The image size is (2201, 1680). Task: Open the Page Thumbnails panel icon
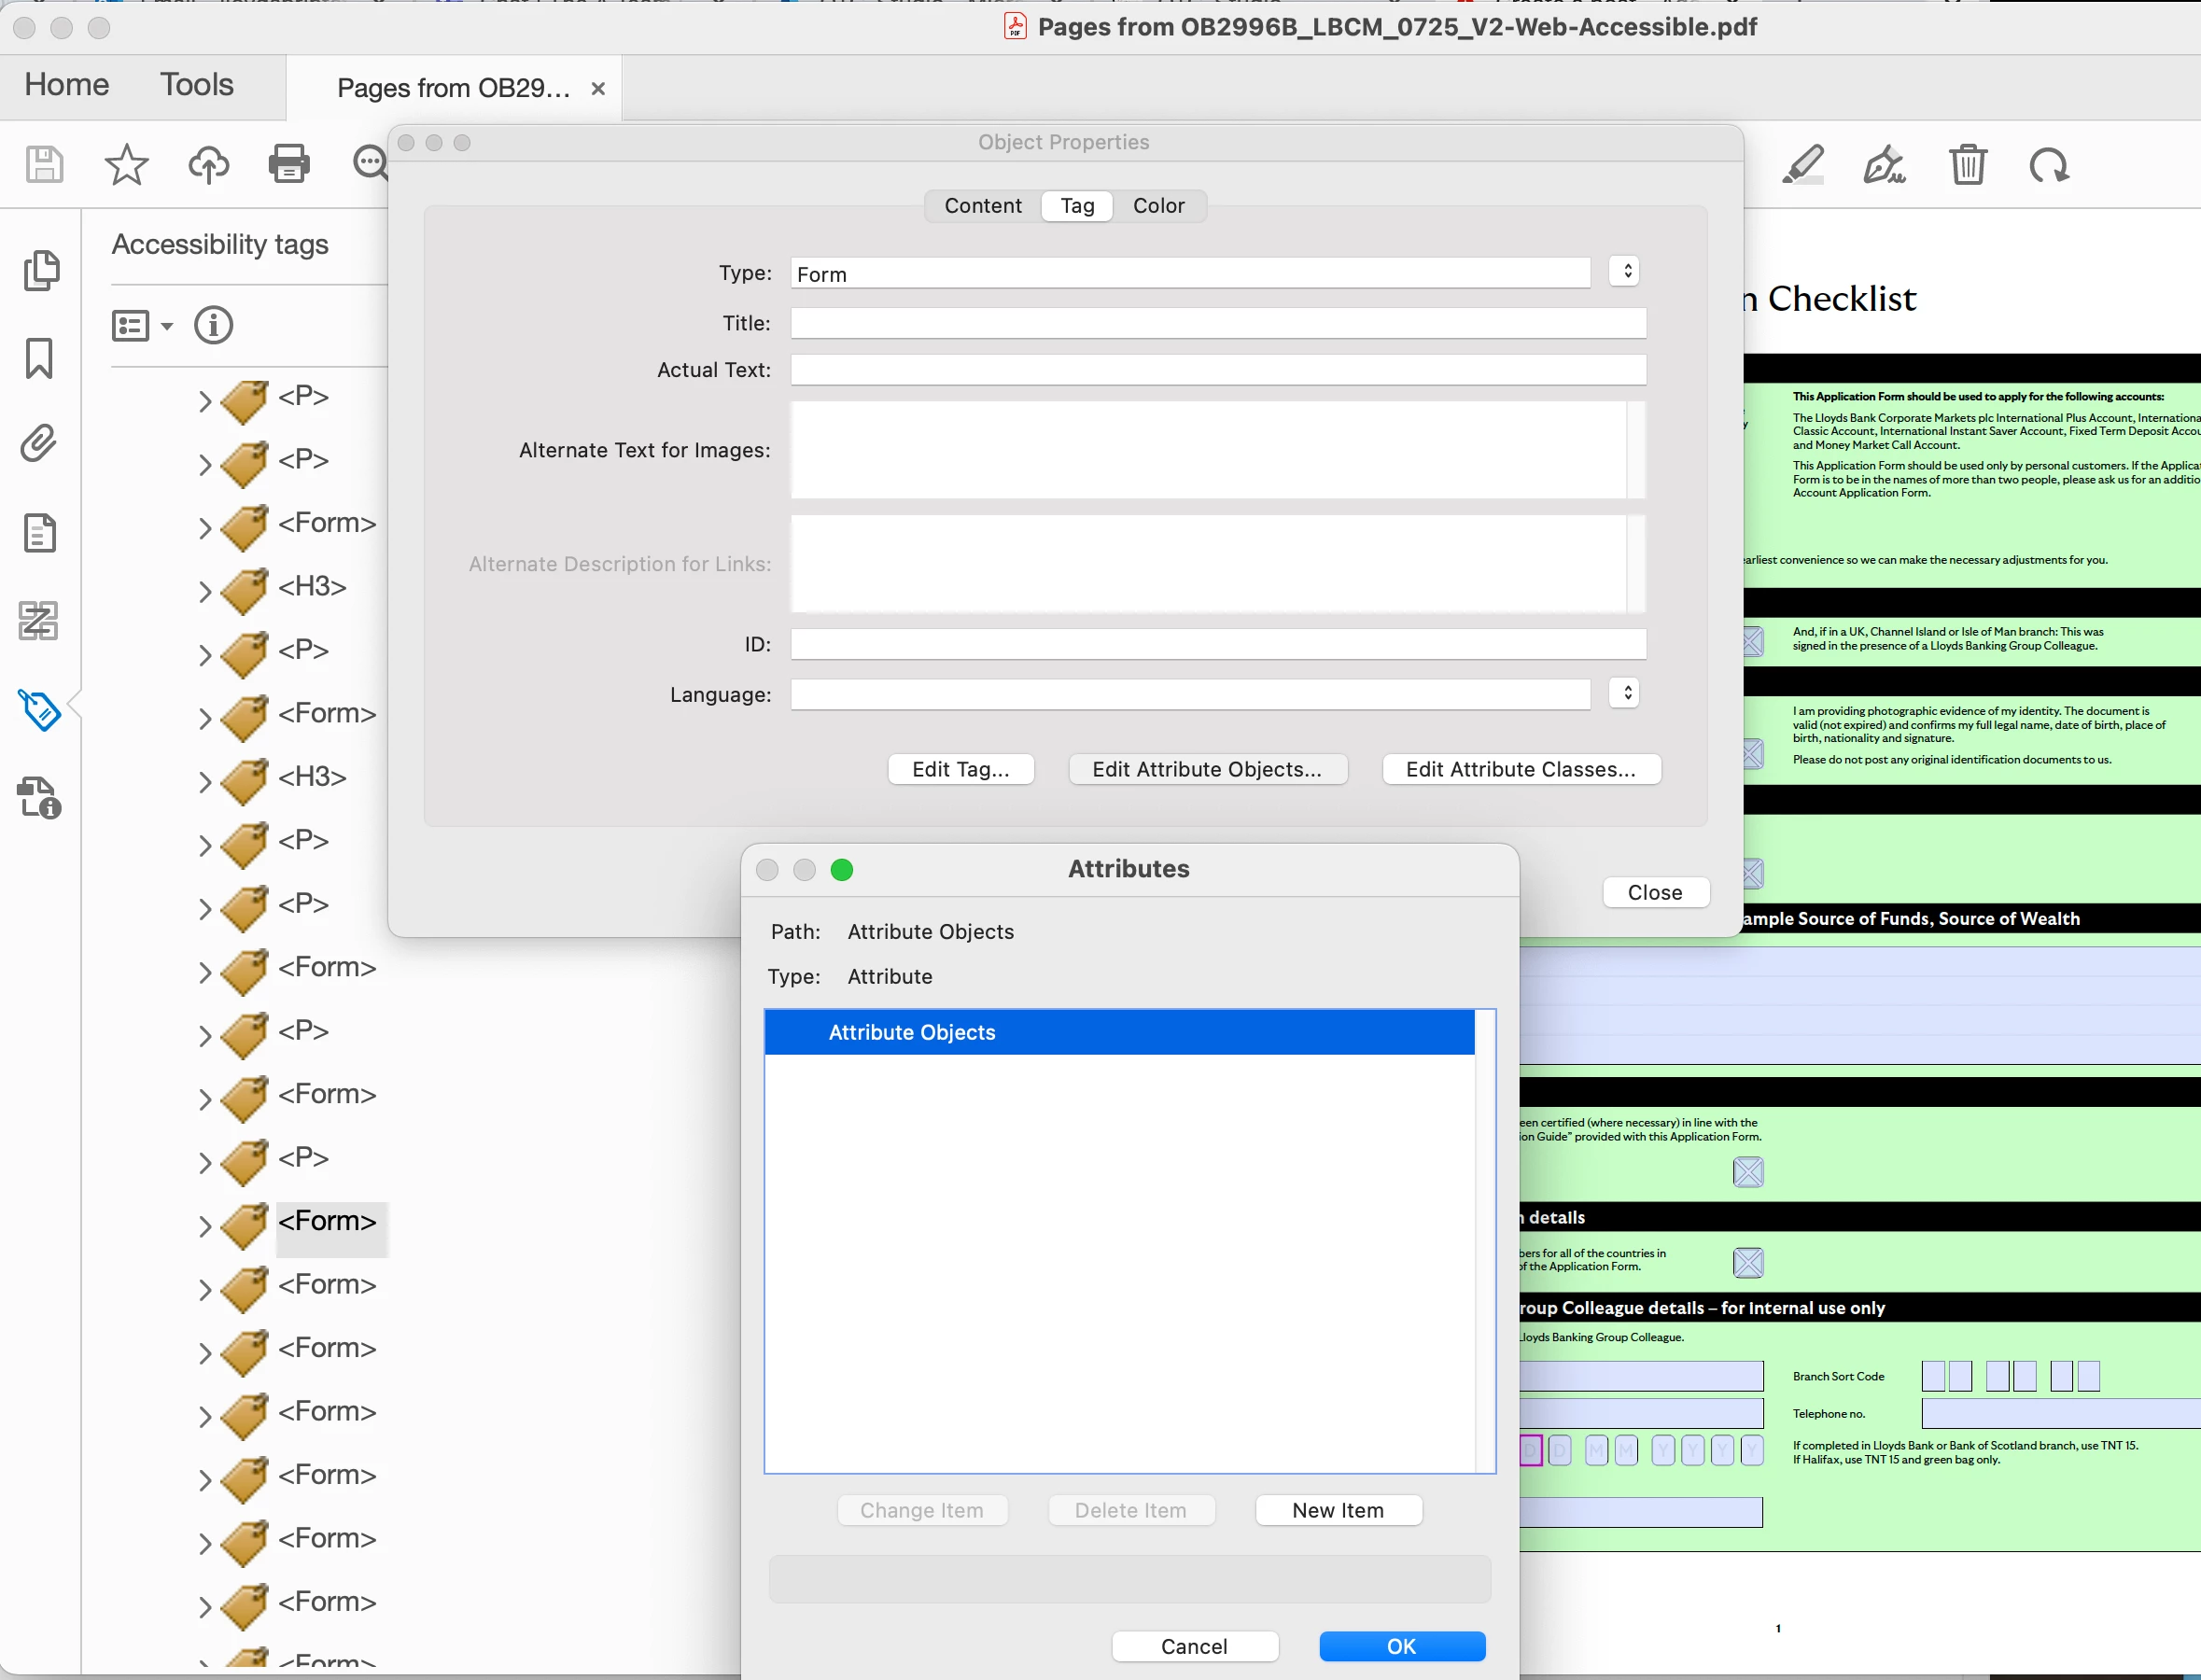click(41, 270)
